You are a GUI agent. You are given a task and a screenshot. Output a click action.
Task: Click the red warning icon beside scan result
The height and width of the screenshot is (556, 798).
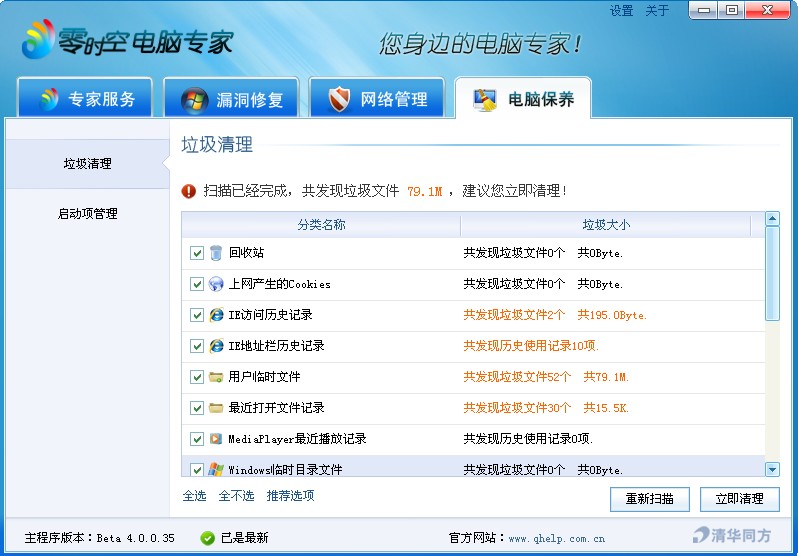tap(188, 191)
